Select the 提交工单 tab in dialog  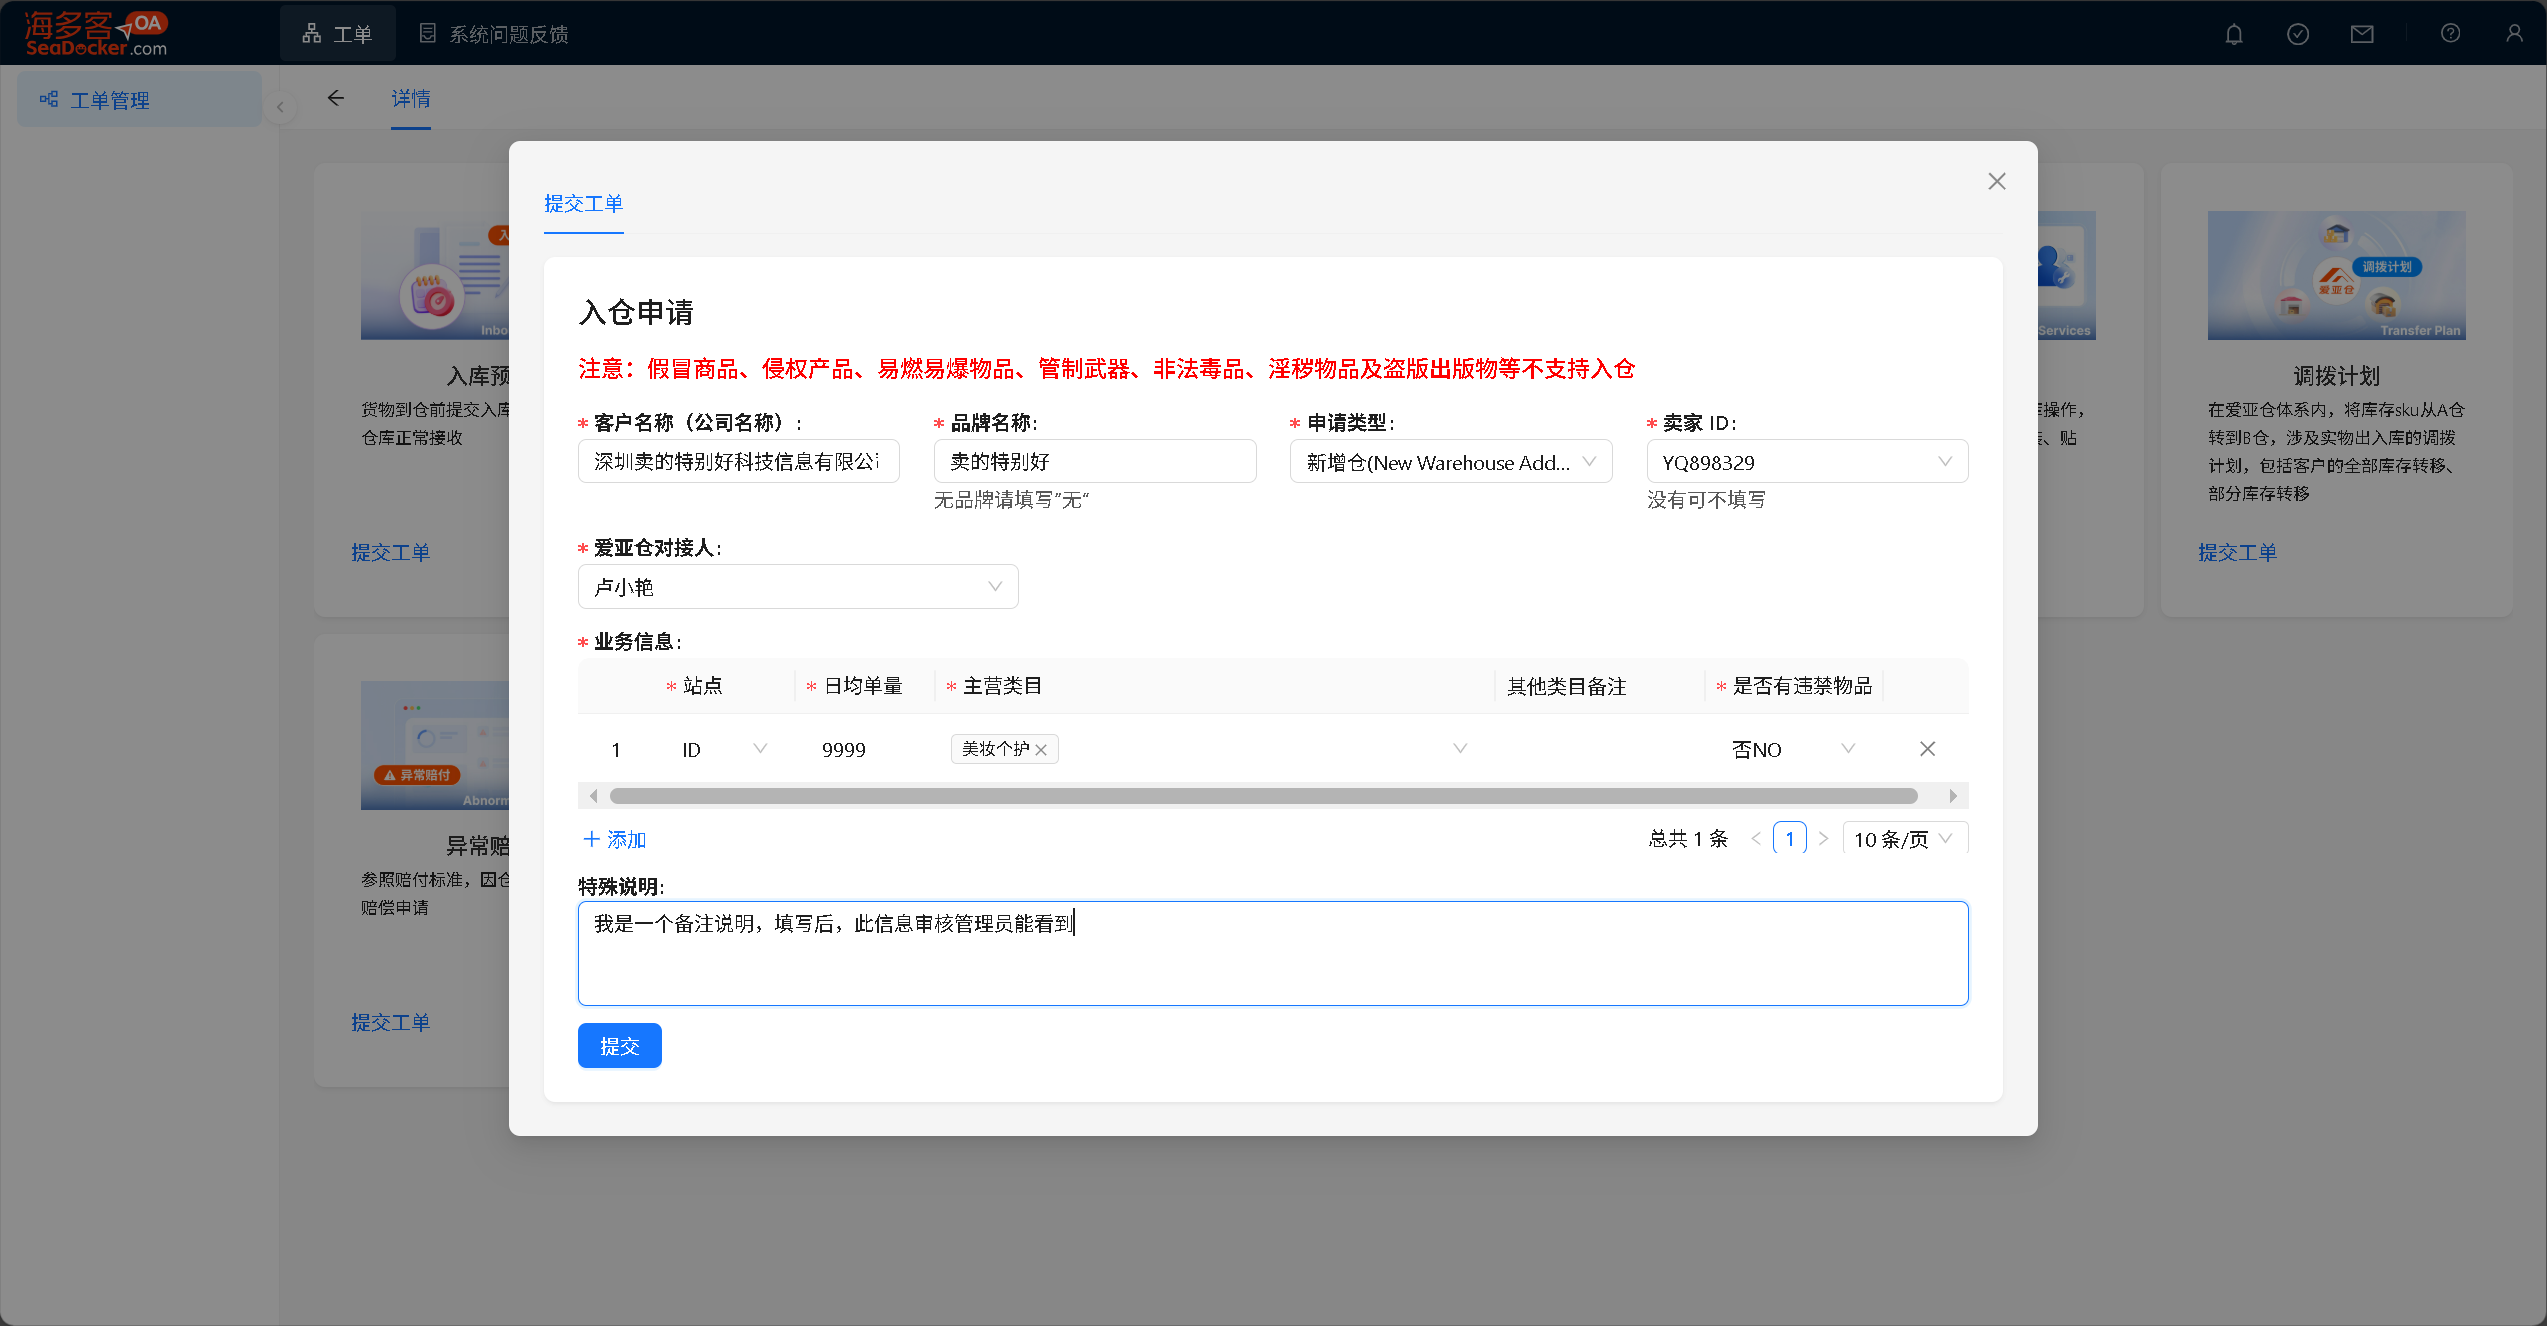pyautogui.click(x=583, y=204)
